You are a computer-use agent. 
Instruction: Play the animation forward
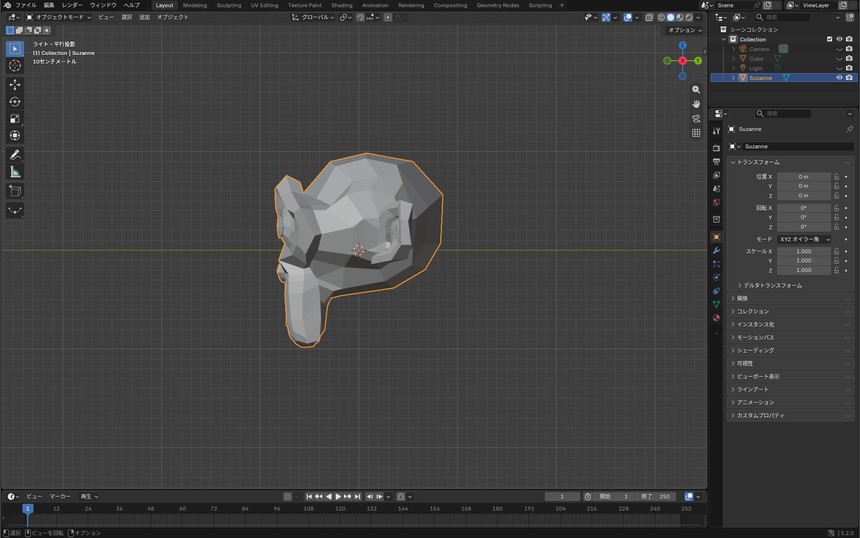[x=338, y=496]
